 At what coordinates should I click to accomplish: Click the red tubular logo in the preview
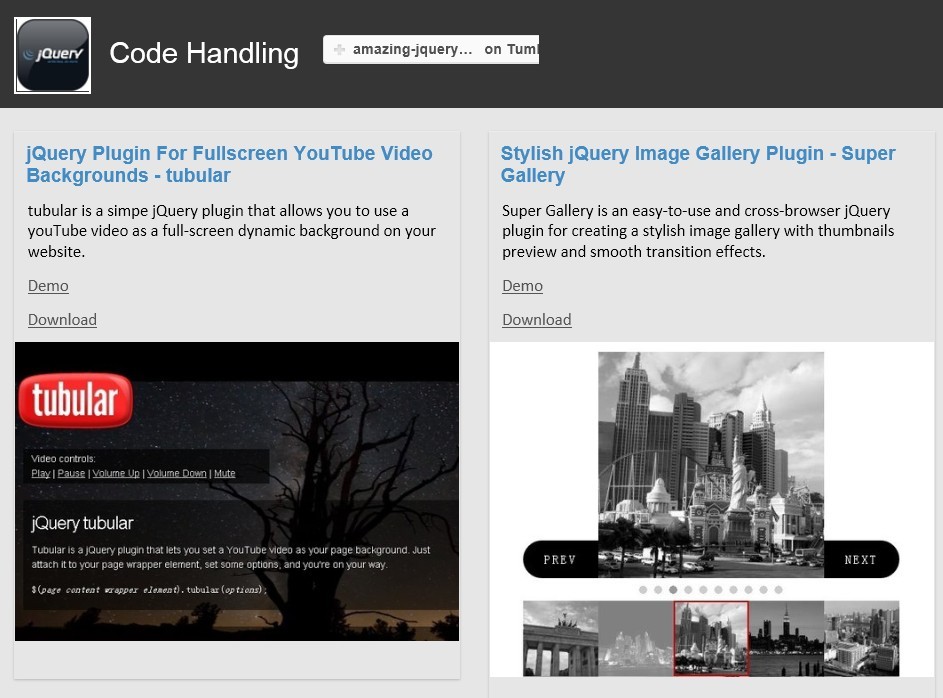pos(76,400)
